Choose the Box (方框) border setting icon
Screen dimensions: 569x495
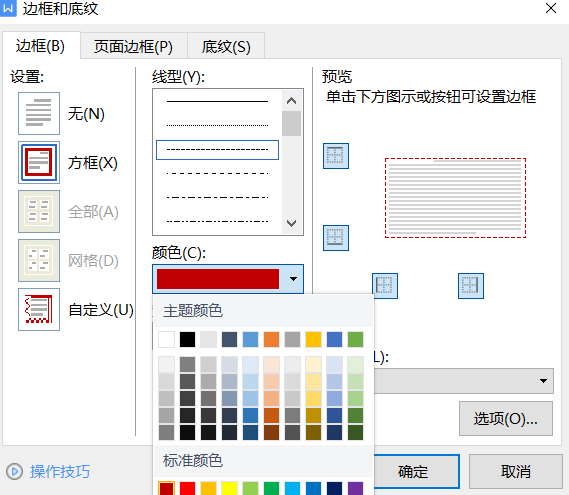pos(39,162)
